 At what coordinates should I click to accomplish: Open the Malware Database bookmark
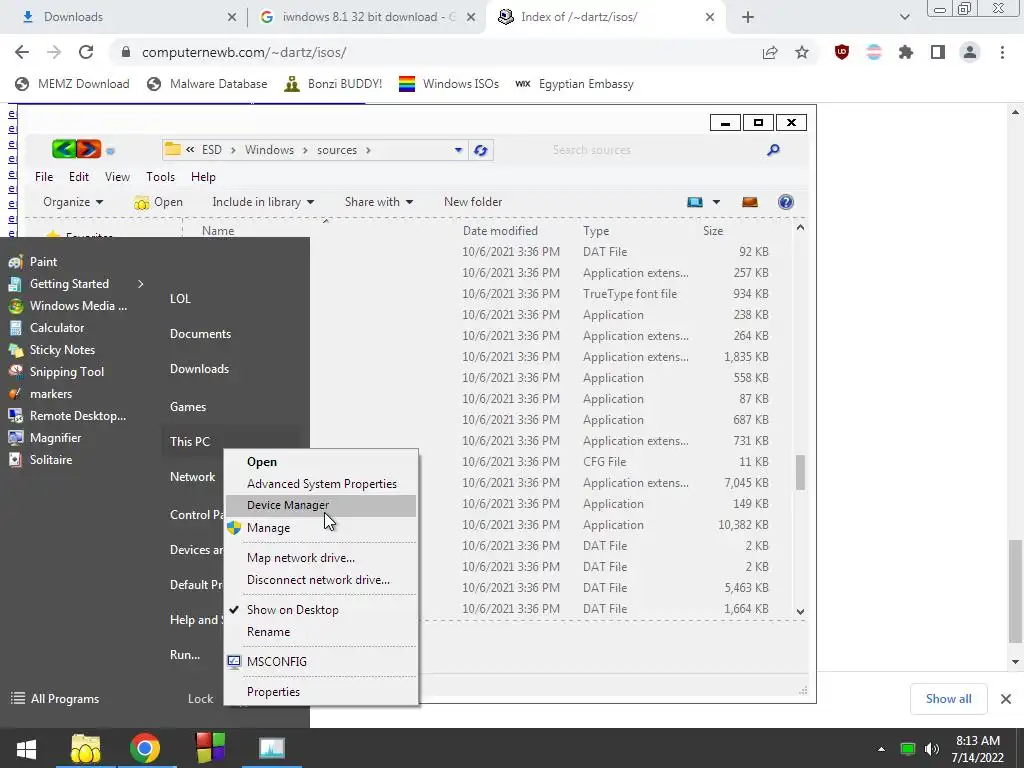(x=207, y=84)
